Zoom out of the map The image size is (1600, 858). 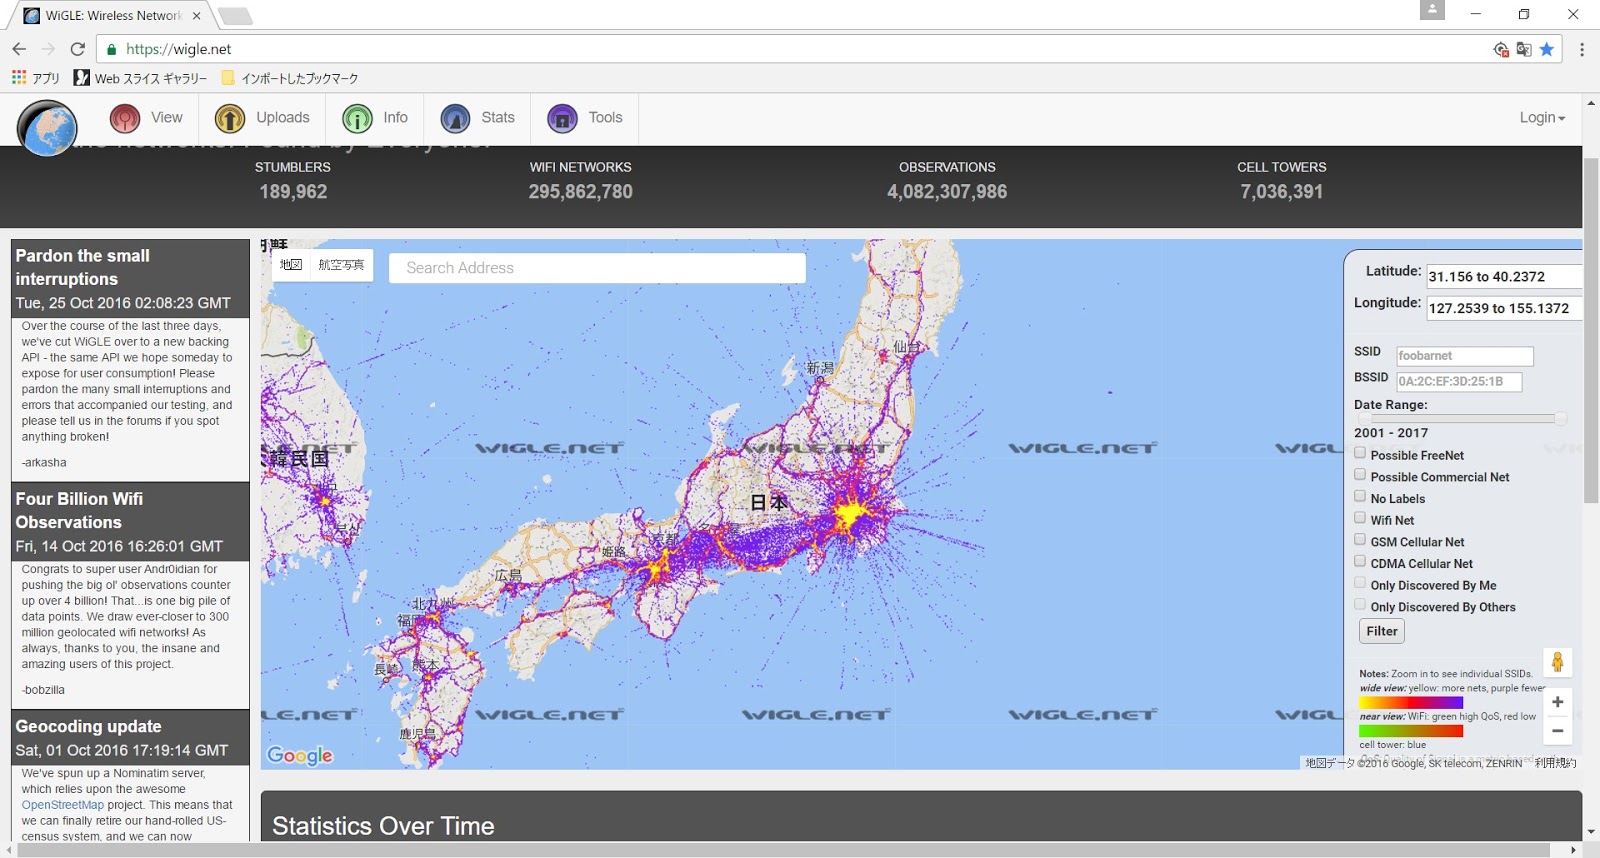click(1557, 730)
